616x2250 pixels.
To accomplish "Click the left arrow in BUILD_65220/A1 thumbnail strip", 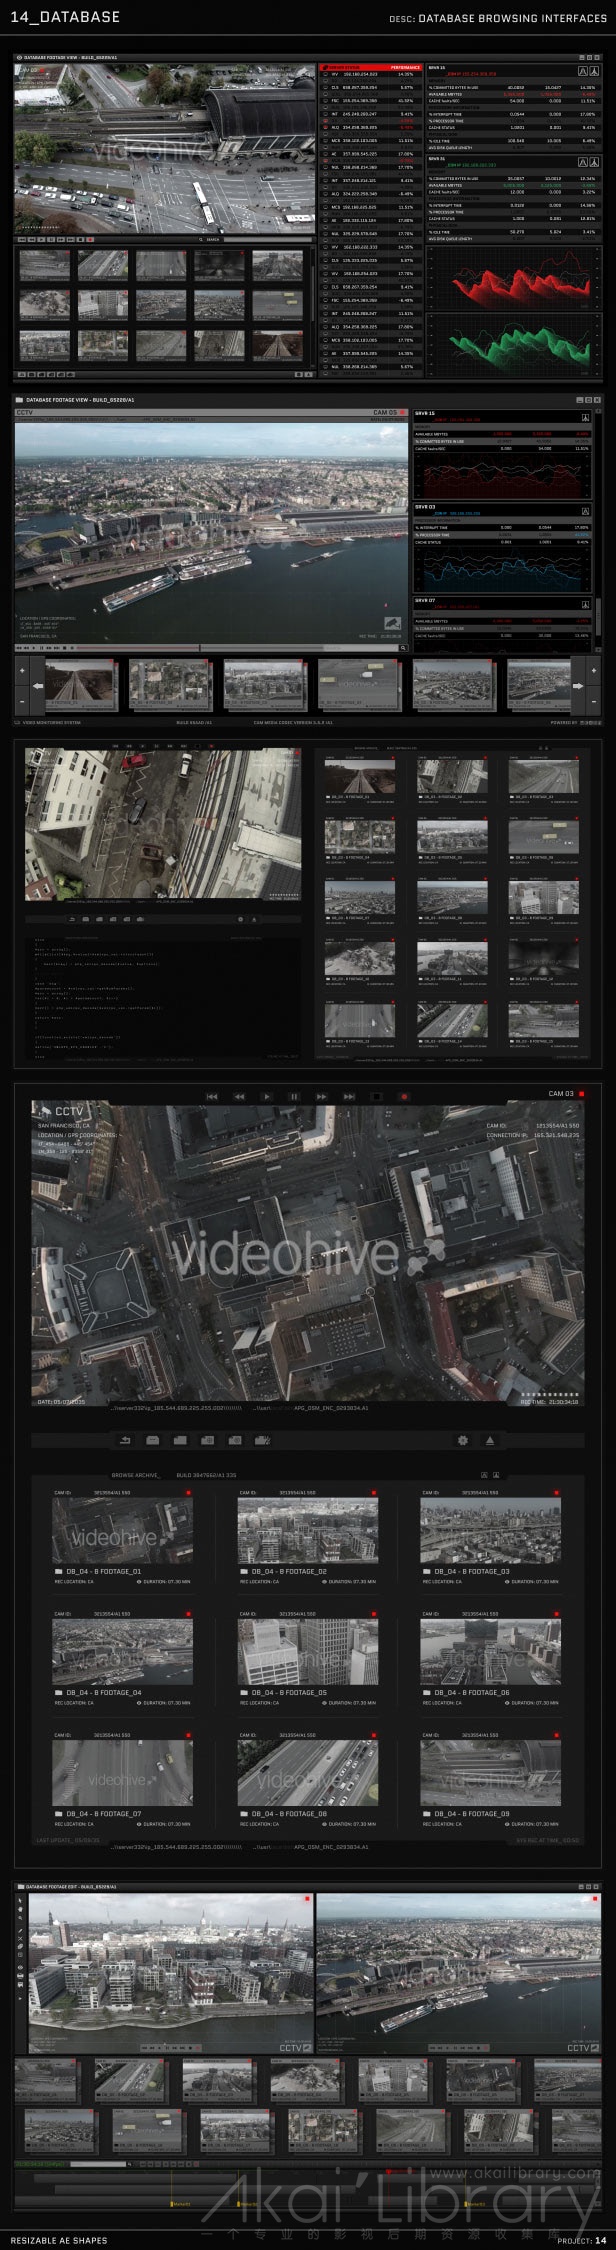I will click(38, 686).
